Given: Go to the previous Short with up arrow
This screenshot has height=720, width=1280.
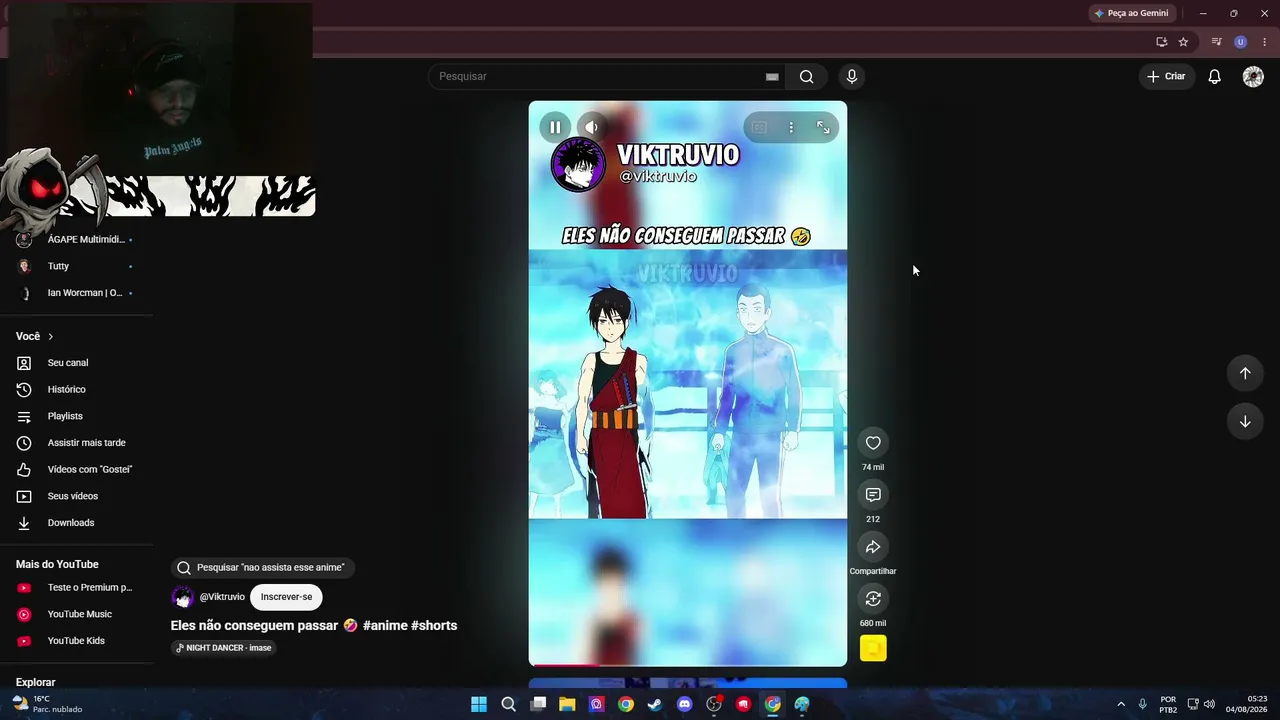Looking at the screenshot, I should point(1245,373).
